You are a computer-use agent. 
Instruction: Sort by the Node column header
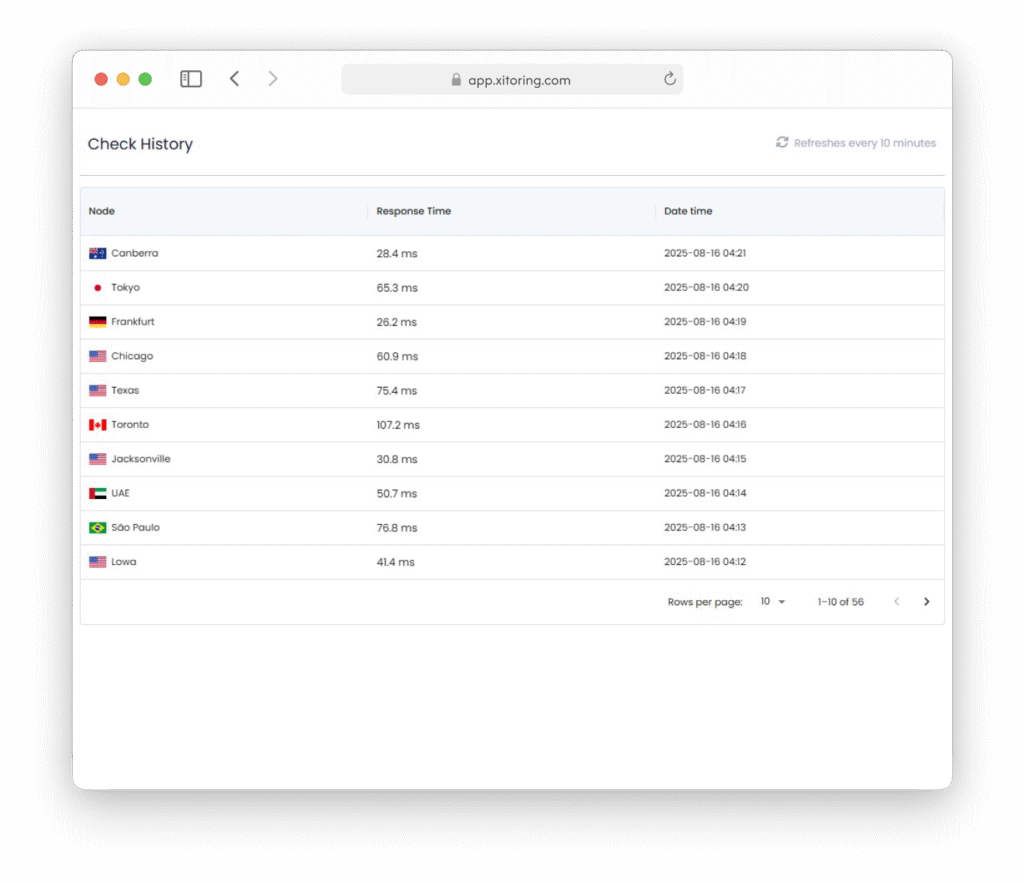102,211
